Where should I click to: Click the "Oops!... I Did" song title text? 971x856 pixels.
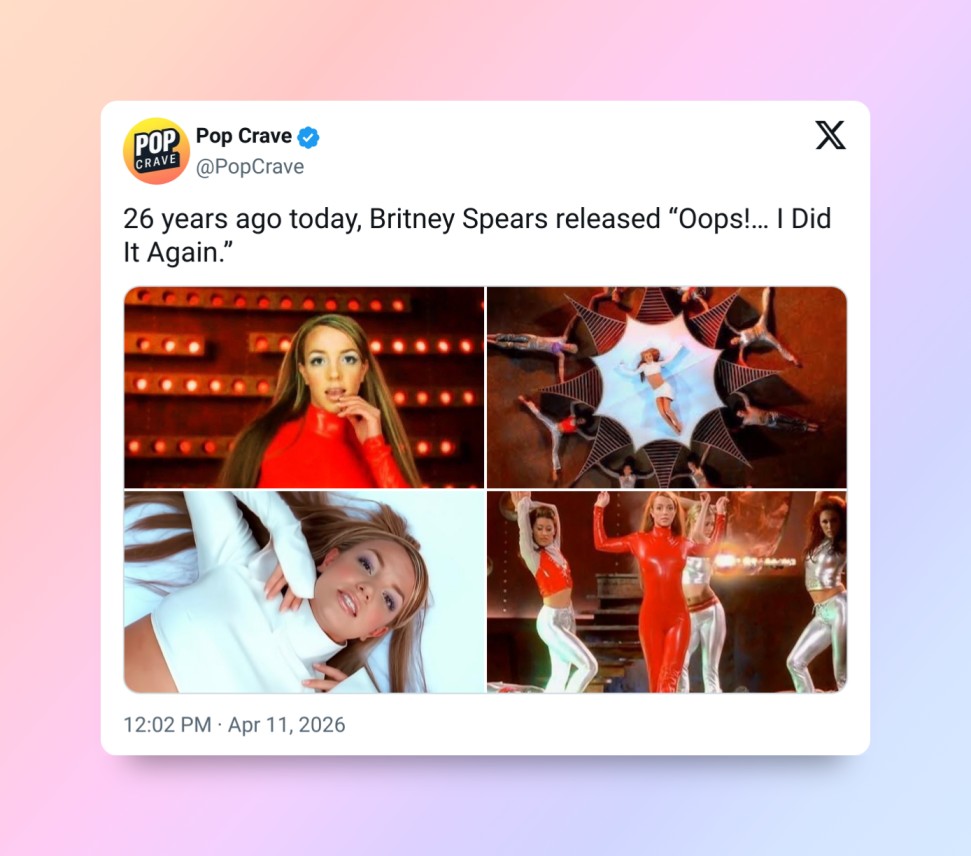(749, 219)
